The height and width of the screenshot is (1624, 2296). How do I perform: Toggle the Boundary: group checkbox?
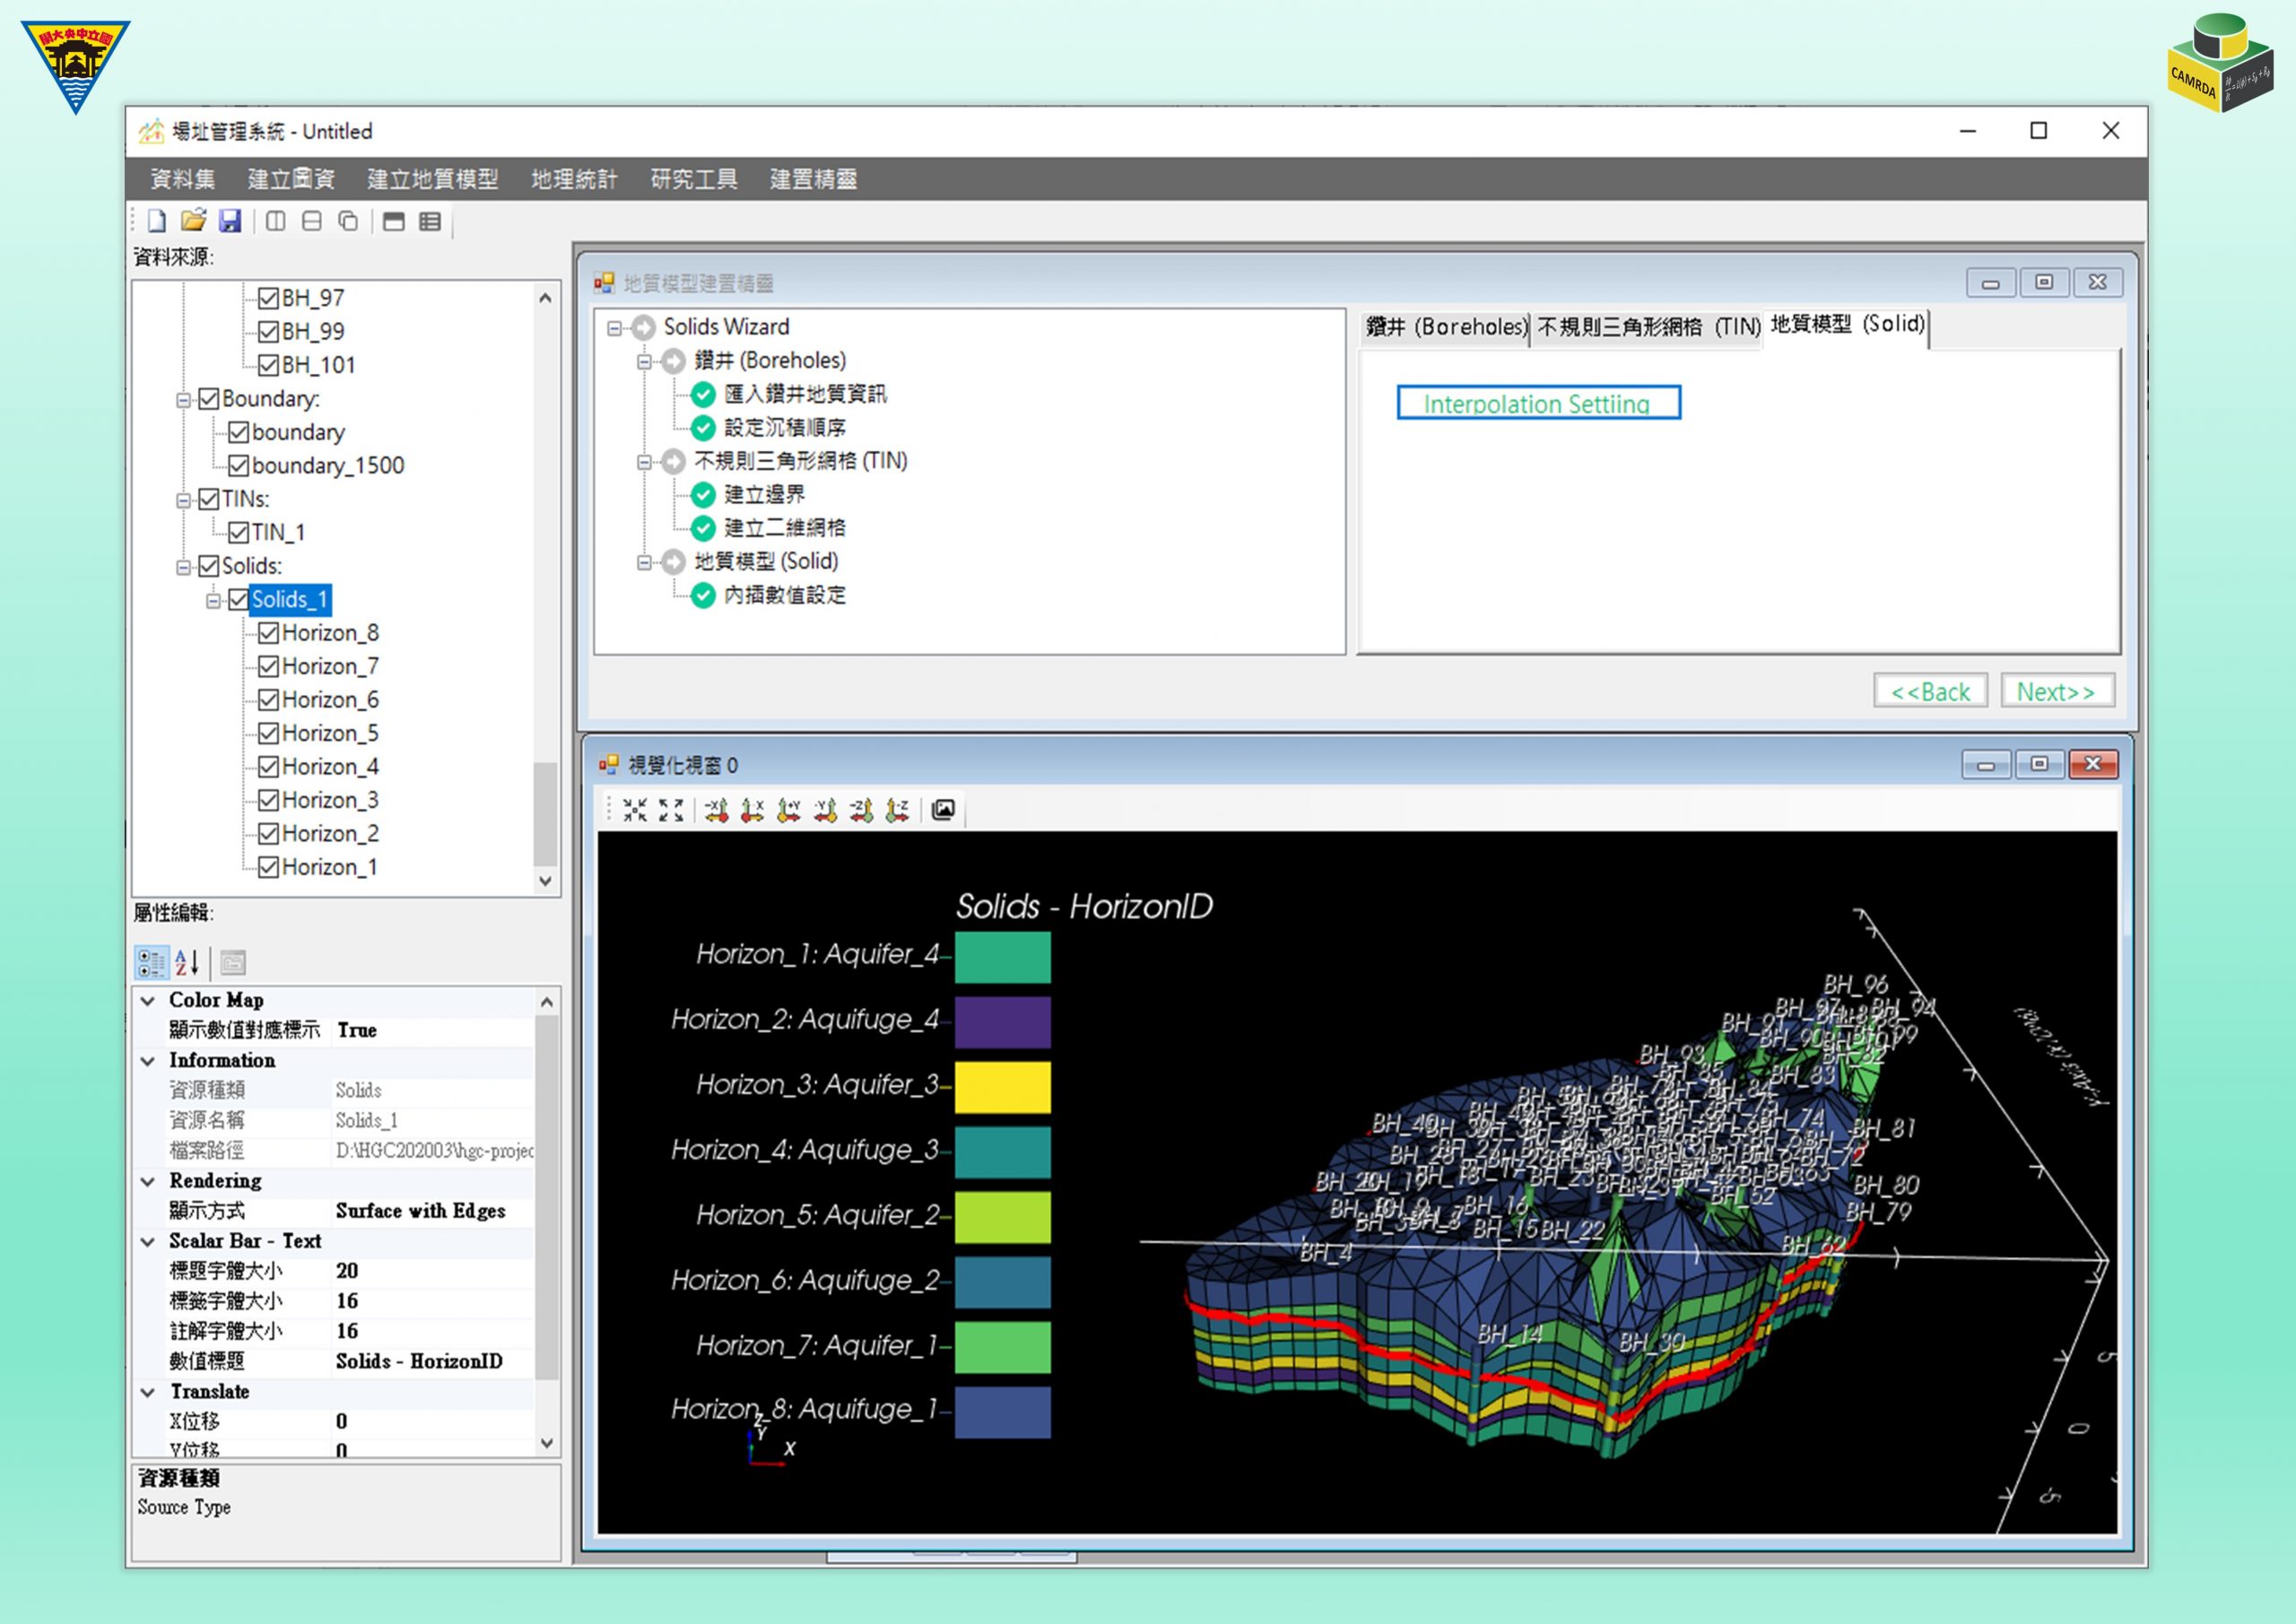pyautogui.click(x=208, y=399)
